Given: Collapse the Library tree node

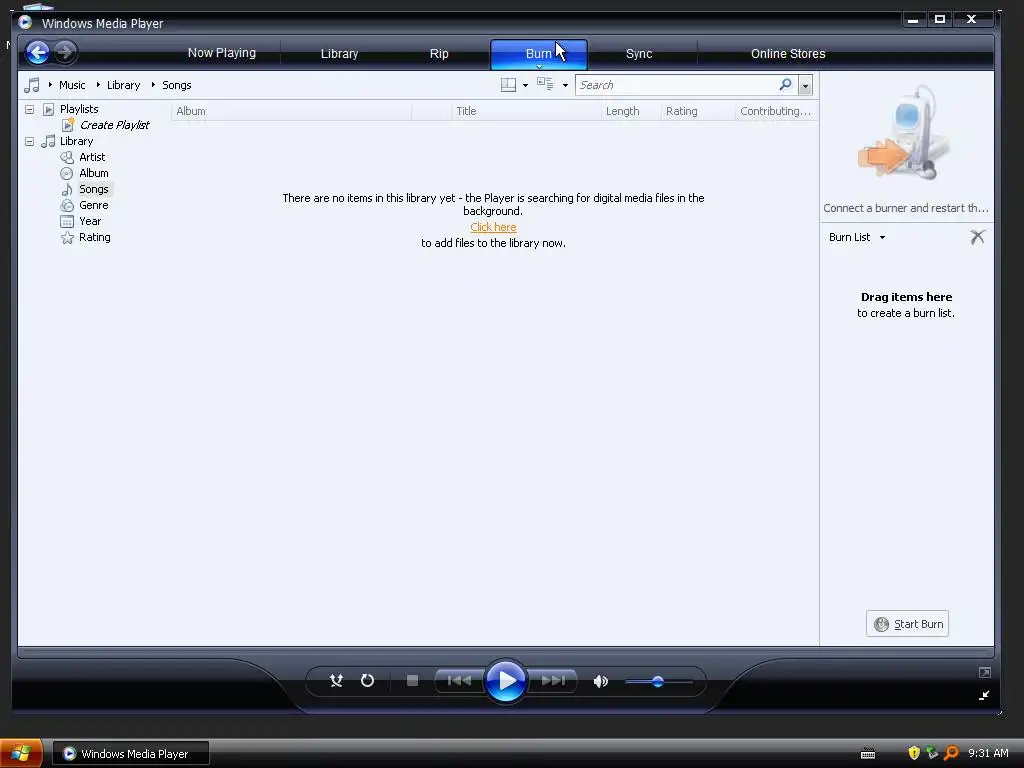Looking at the screenshot, I should point(29,141).
